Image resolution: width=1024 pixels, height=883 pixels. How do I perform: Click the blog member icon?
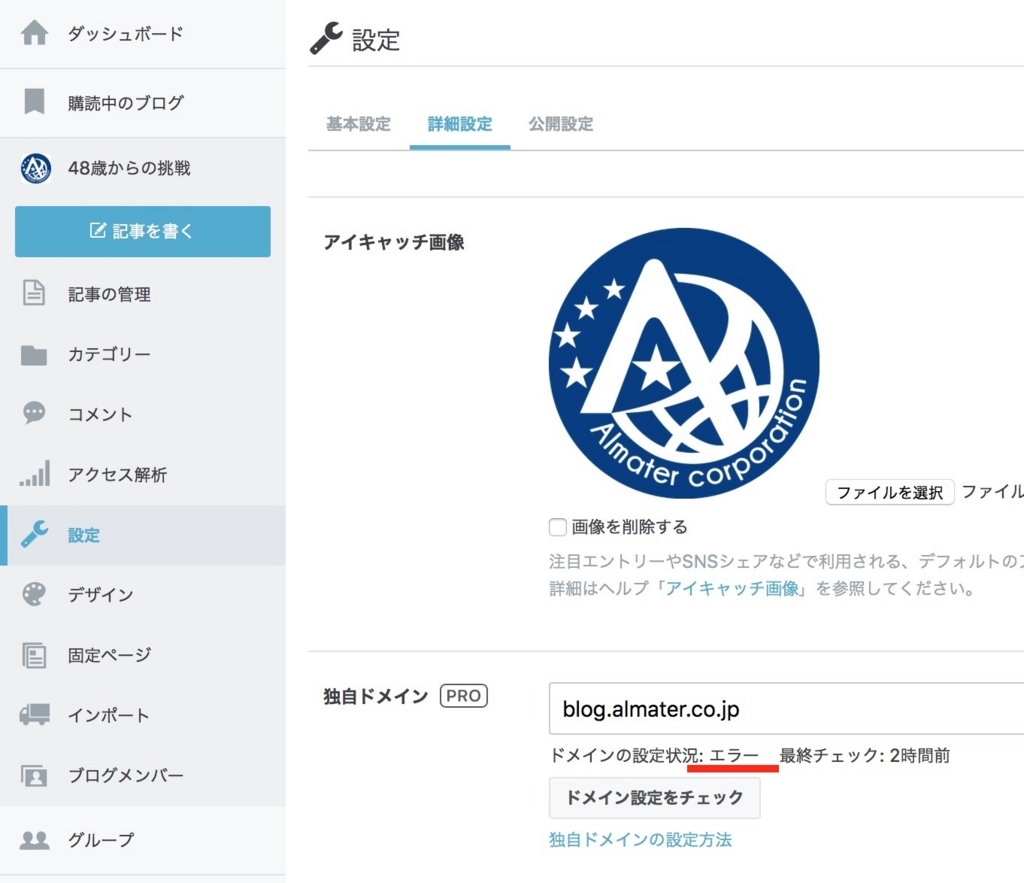coord(34,775)
